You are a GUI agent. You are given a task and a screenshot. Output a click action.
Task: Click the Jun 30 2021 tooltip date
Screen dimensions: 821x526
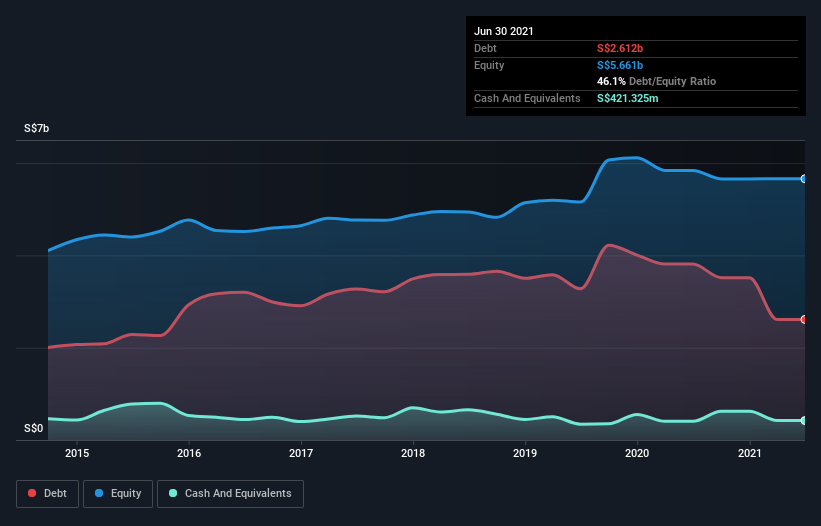tap(504, 31)
